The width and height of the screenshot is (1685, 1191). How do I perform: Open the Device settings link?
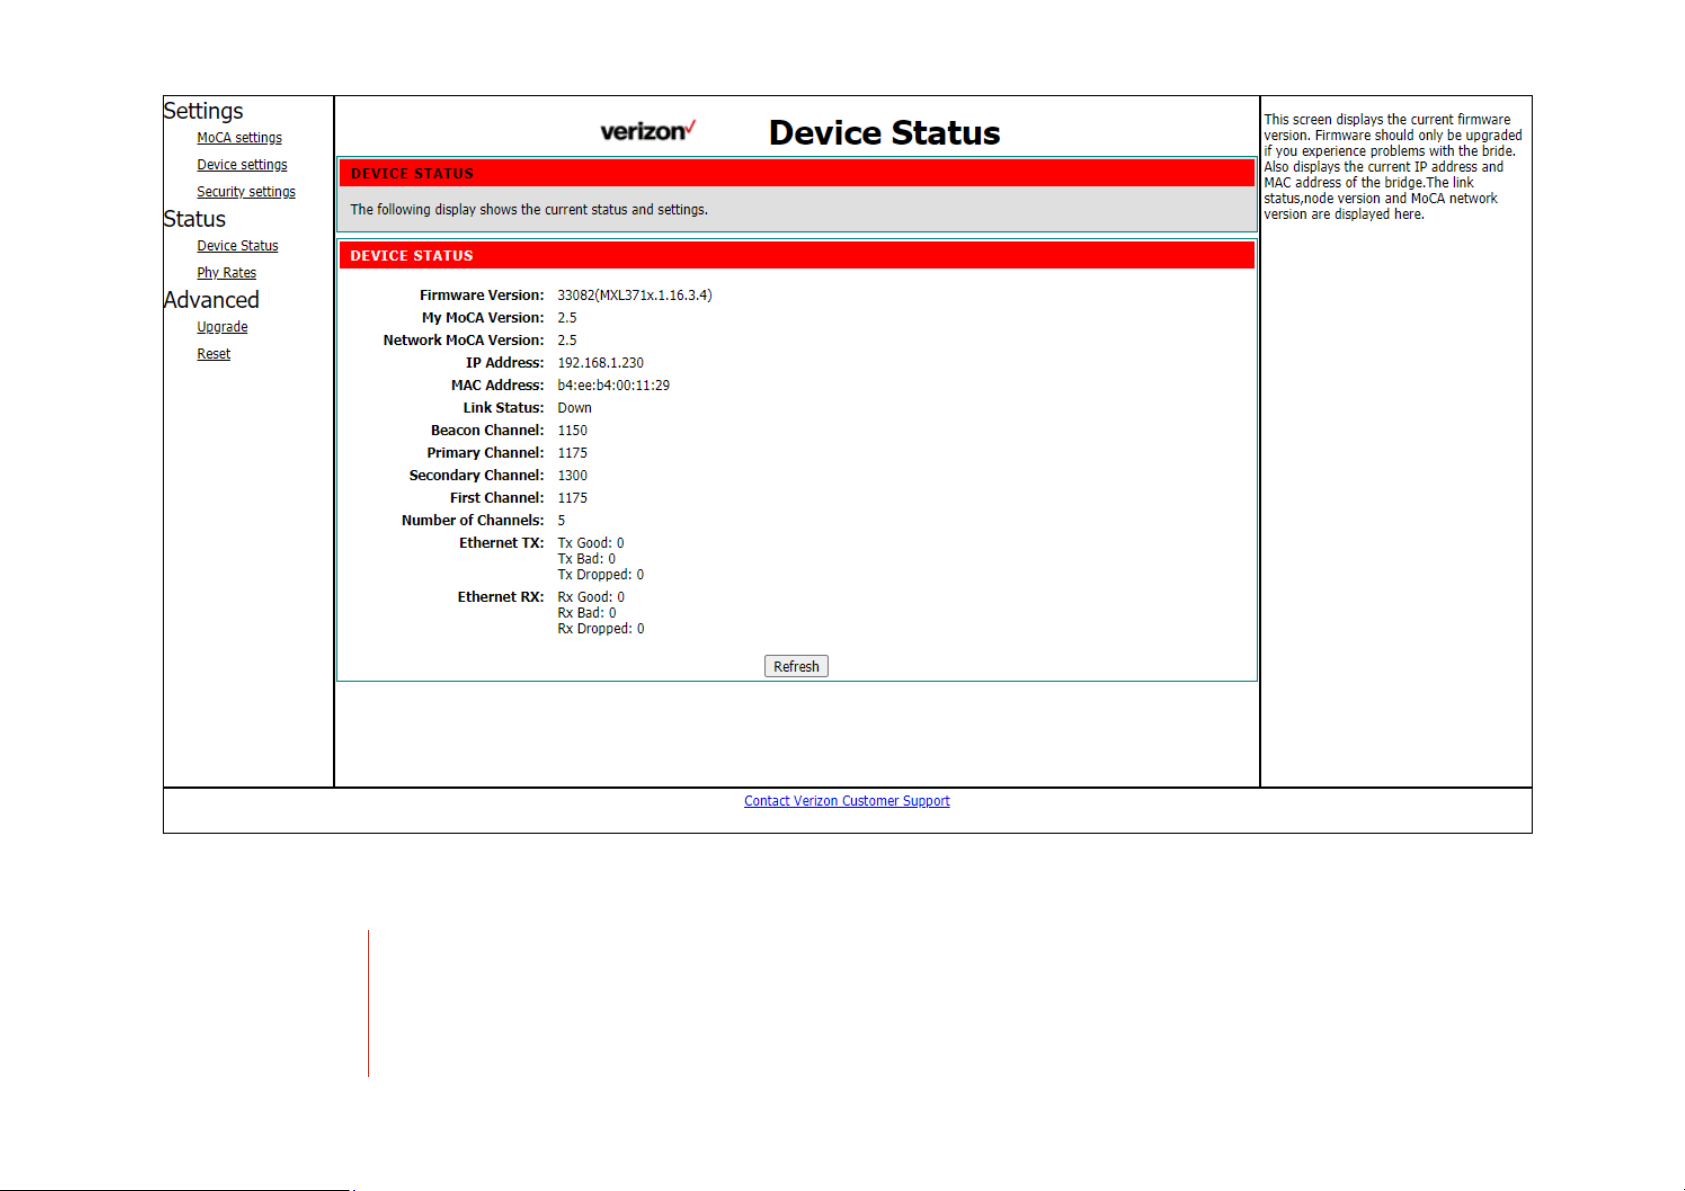click(242, 165)
